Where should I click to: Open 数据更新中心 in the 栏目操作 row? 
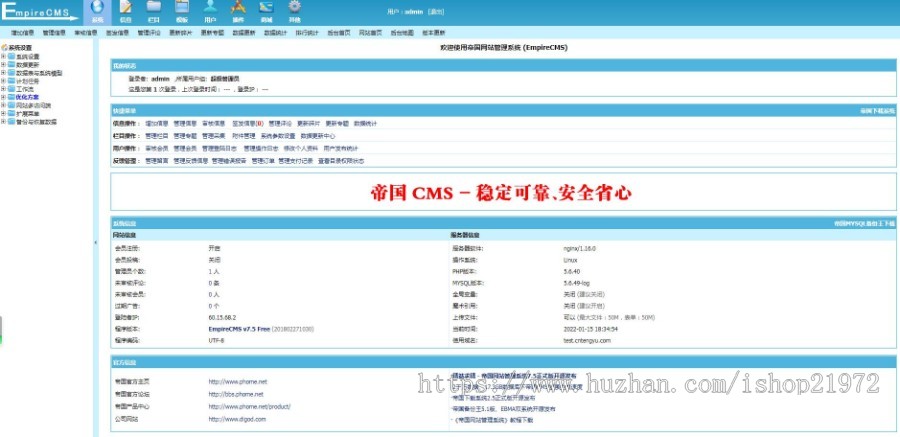318,136
